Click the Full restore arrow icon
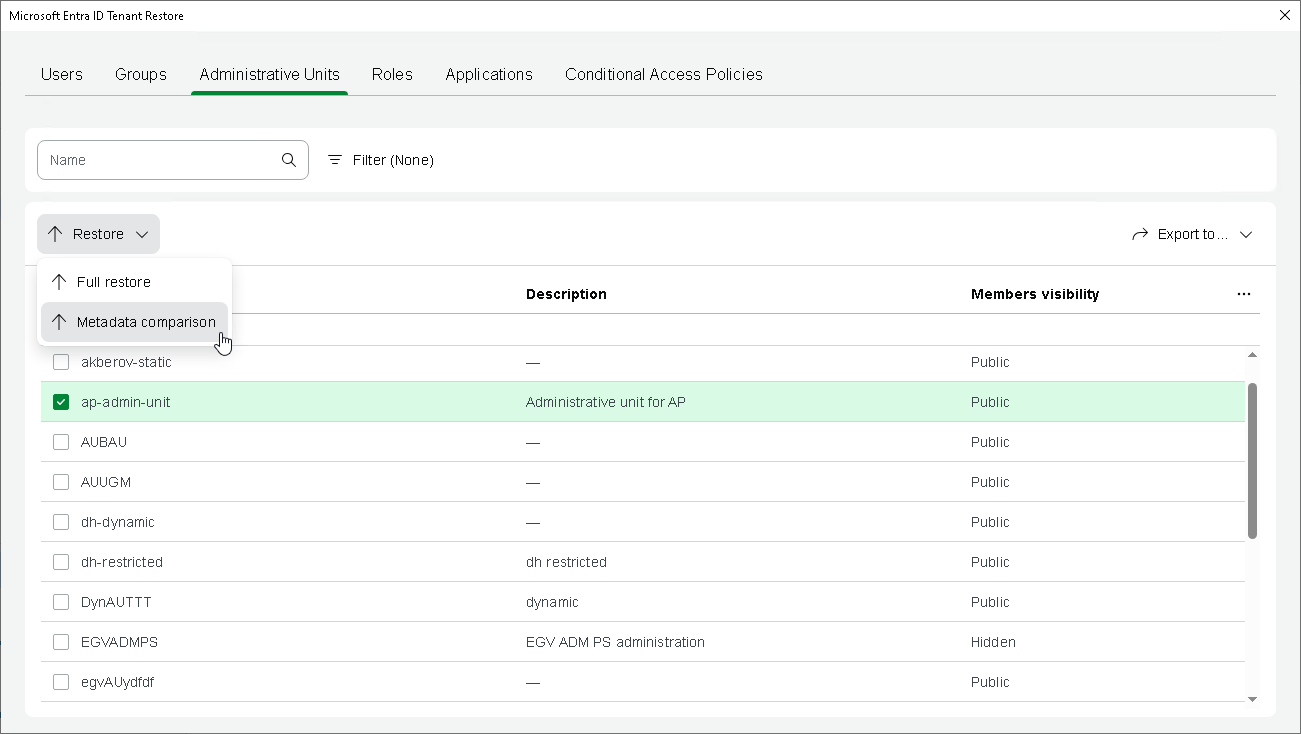1301x734 pixels. (x=59, y=282)
